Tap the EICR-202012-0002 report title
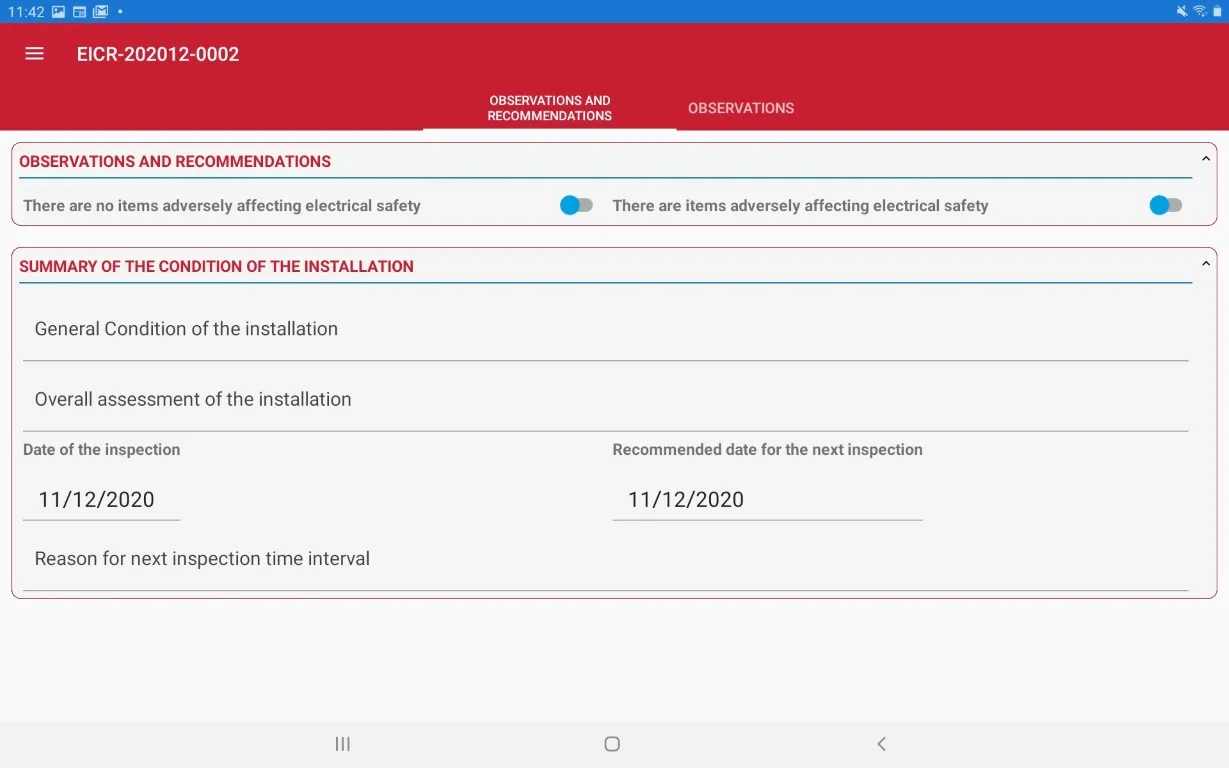Screen dimensions: 1229x768 click(158, 54)
